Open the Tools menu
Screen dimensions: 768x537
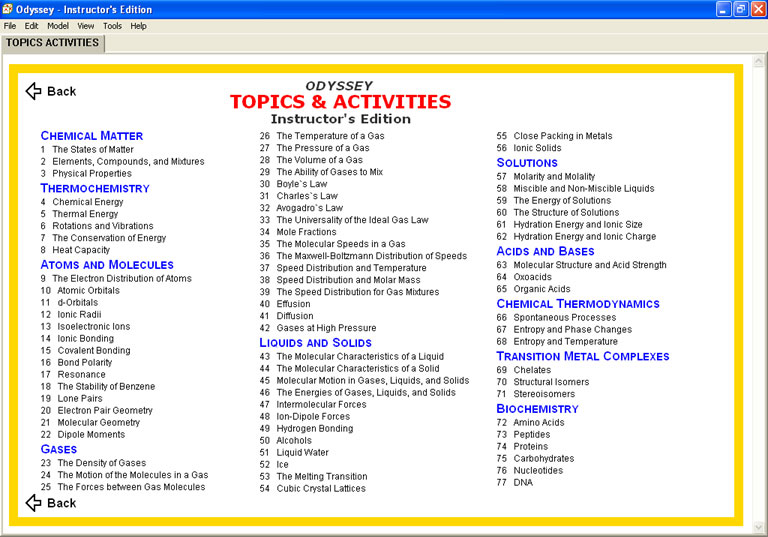pos(112,26)
